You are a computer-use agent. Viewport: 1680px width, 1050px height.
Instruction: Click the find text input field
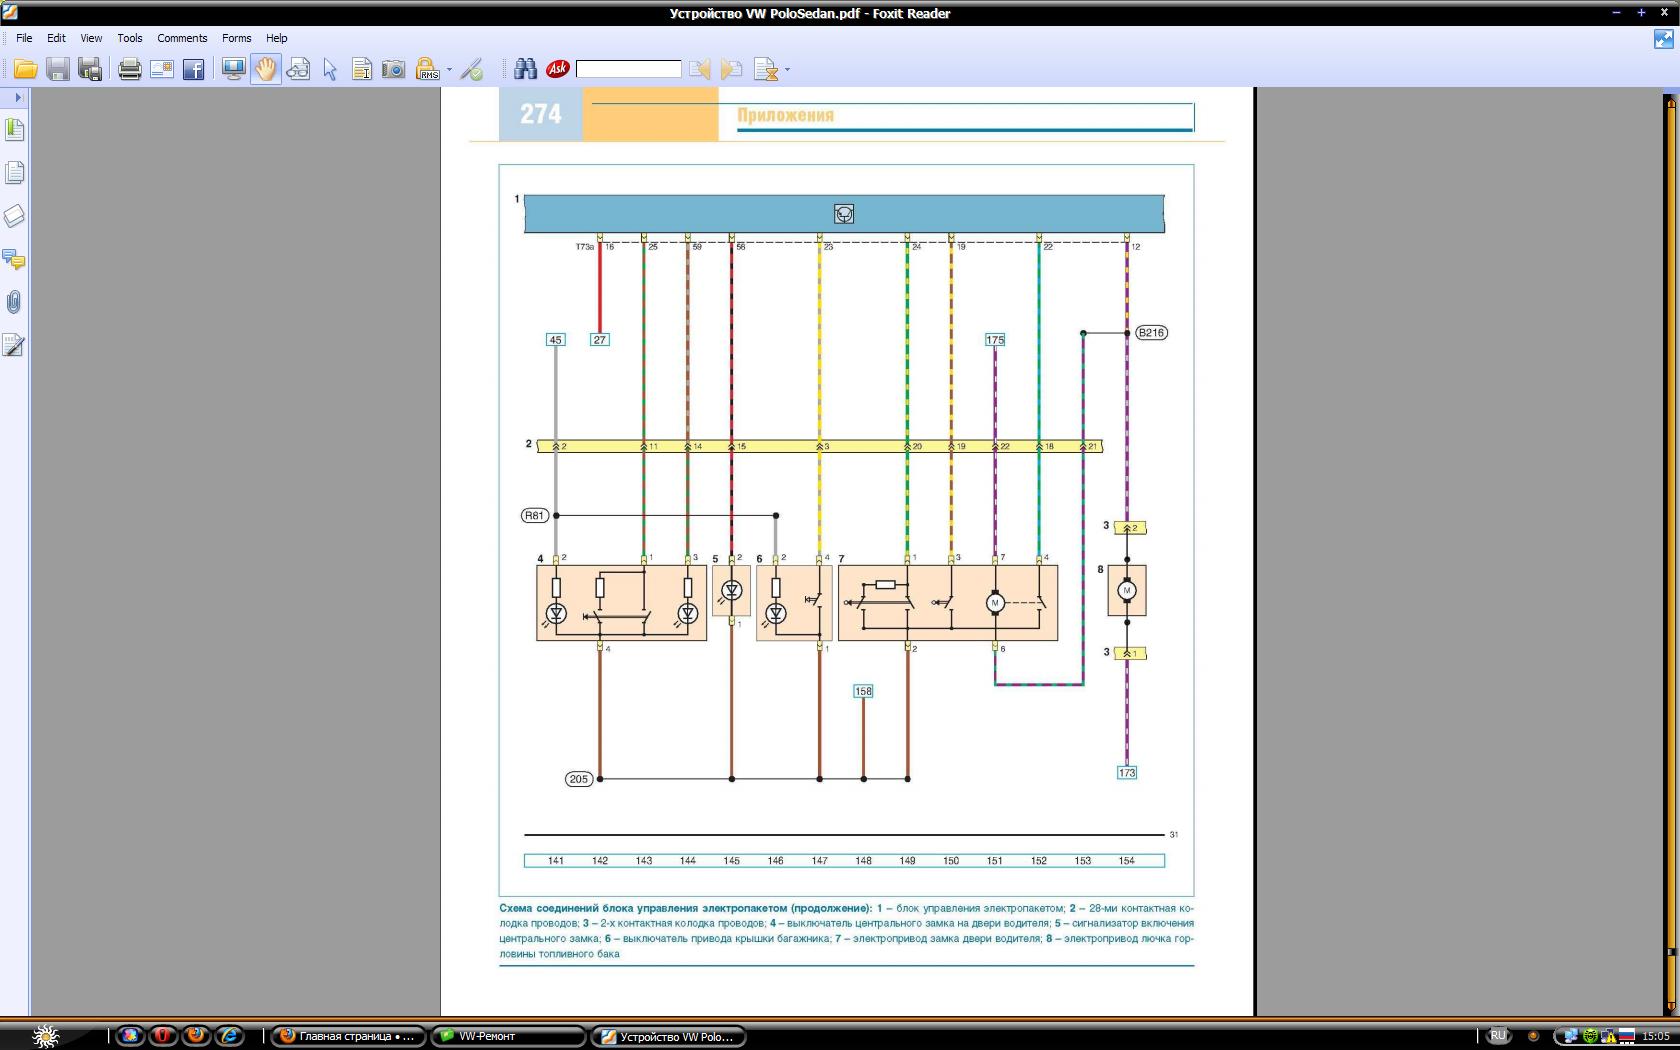click(628, 69)
